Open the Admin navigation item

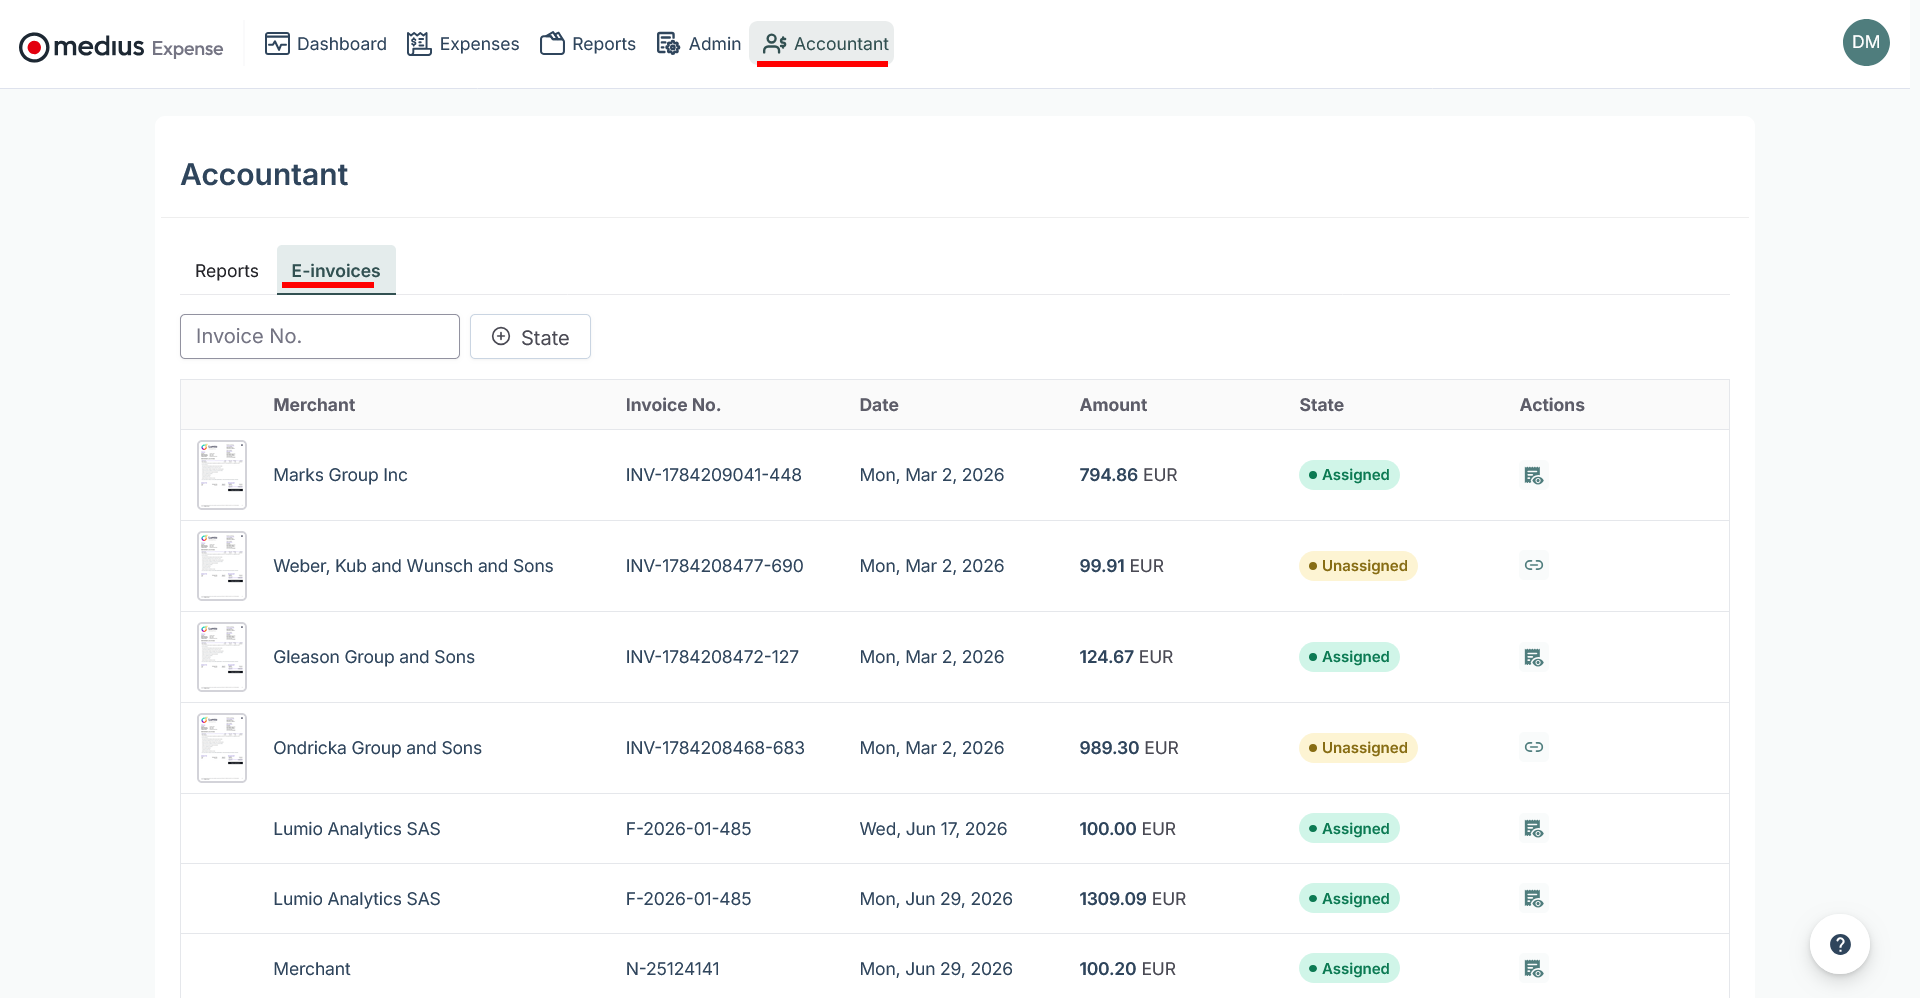tap(698, 44)
